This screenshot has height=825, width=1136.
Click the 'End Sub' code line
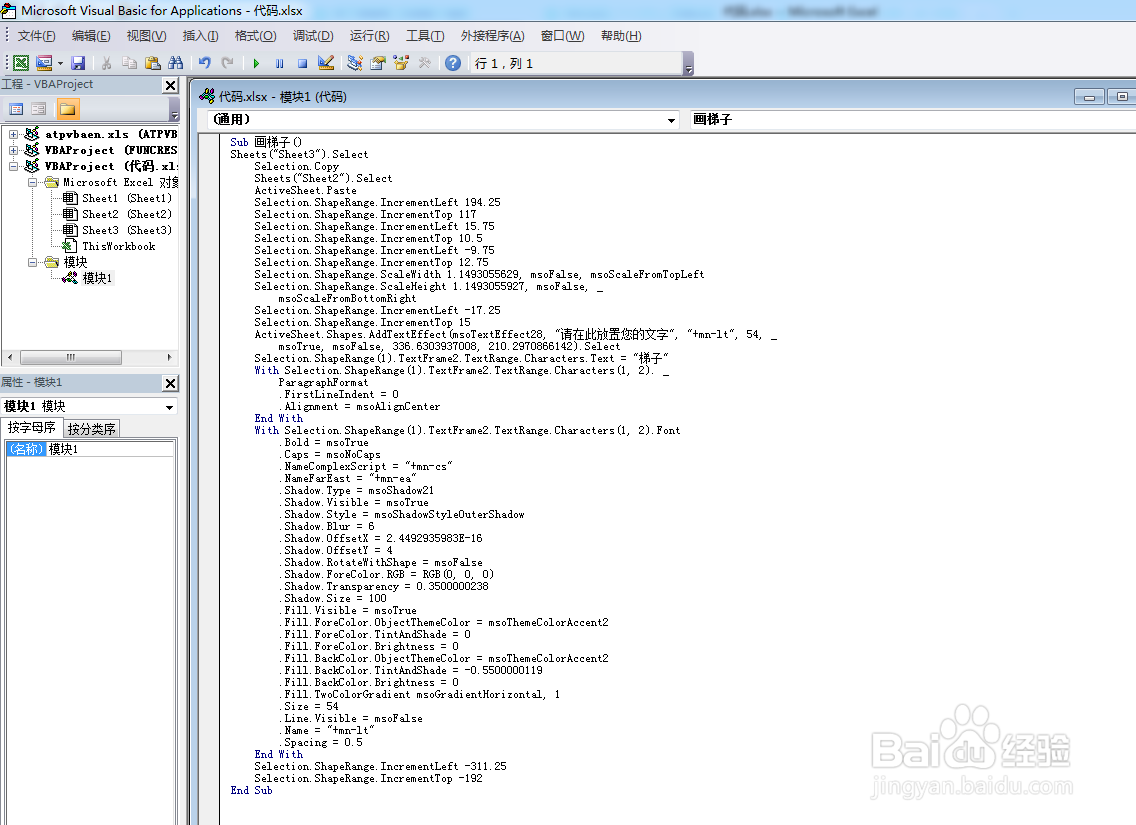click(251, 790)
